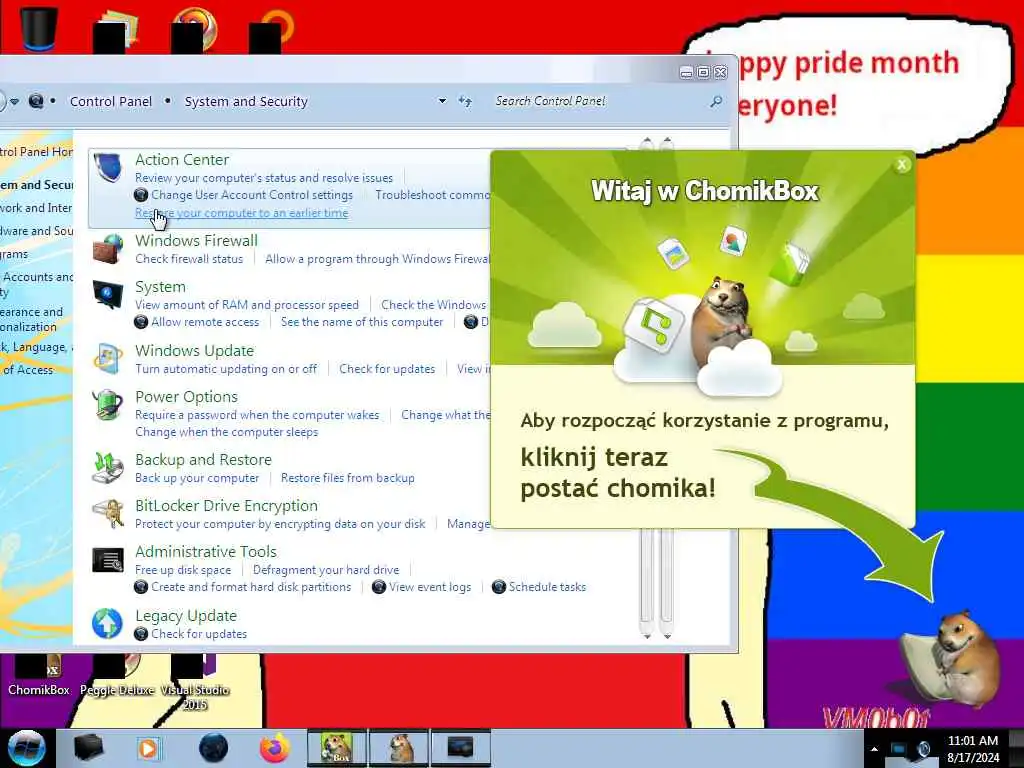Click the Windows Update icon
Viewport: 1024px width, 768px height.
point(108,359)
